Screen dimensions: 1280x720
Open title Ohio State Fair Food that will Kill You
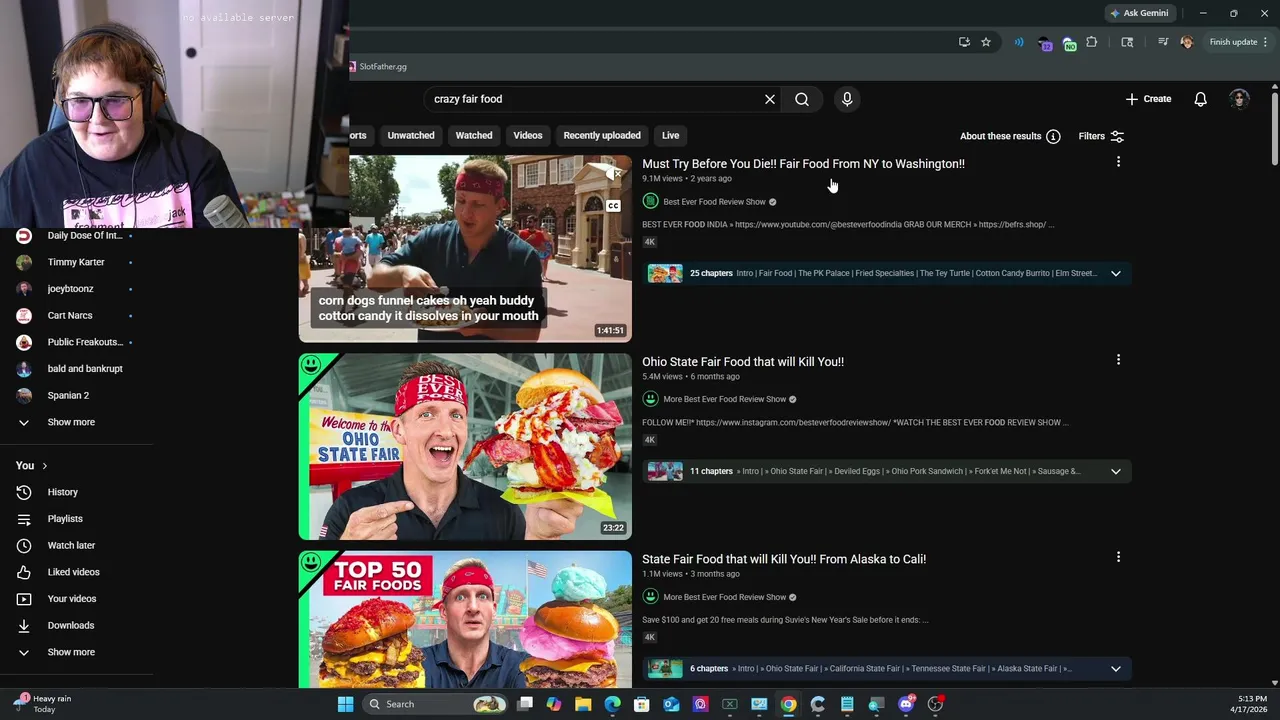point(743,362)
